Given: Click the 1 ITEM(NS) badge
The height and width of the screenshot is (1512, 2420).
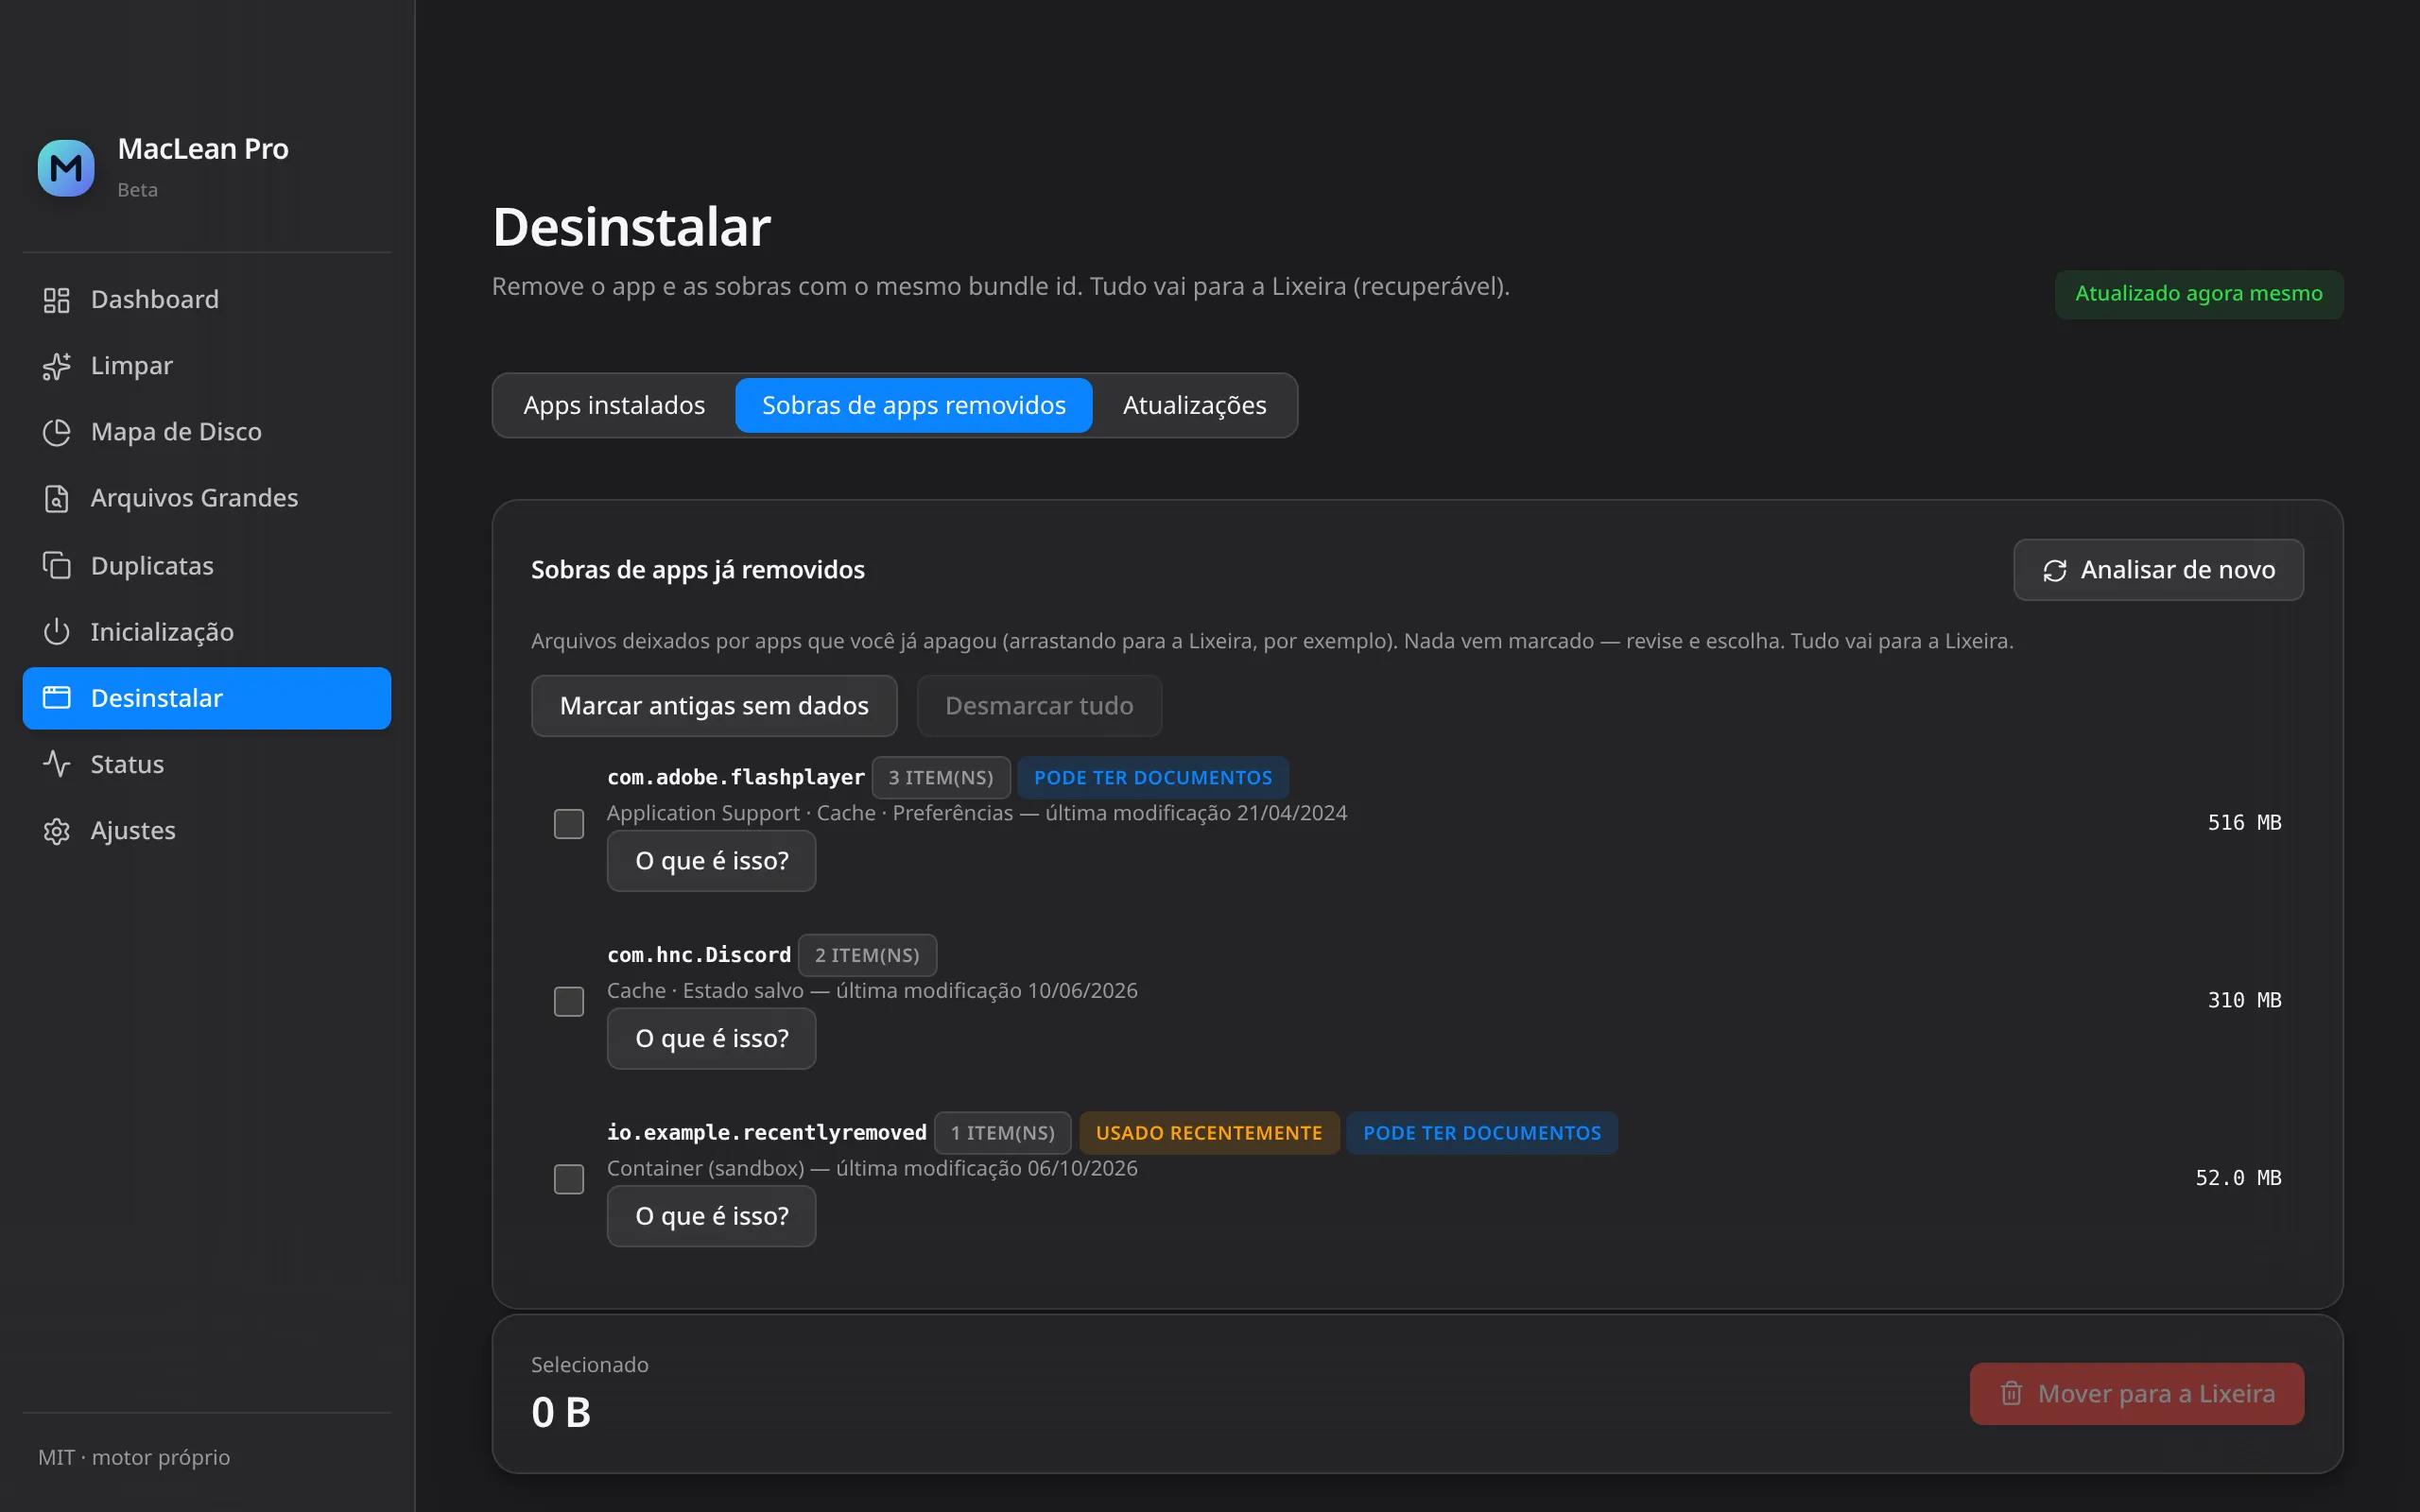Looking at the screenshot, I should (1003, 1133).
